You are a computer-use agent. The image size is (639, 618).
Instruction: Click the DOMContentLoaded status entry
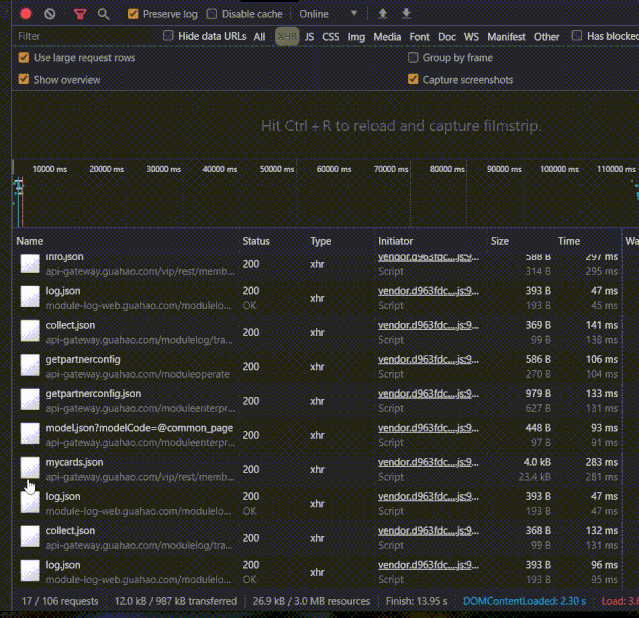tap(524, 601)
